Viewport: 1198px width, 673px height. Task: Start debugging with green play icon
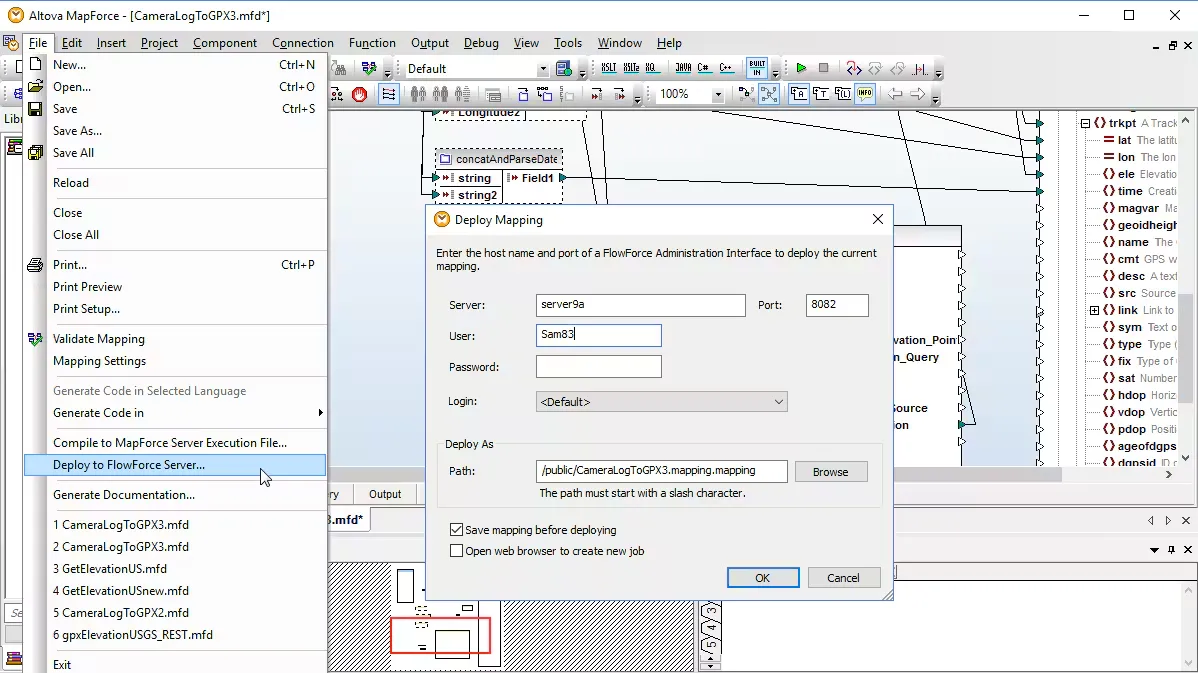(x=801, y=68)
